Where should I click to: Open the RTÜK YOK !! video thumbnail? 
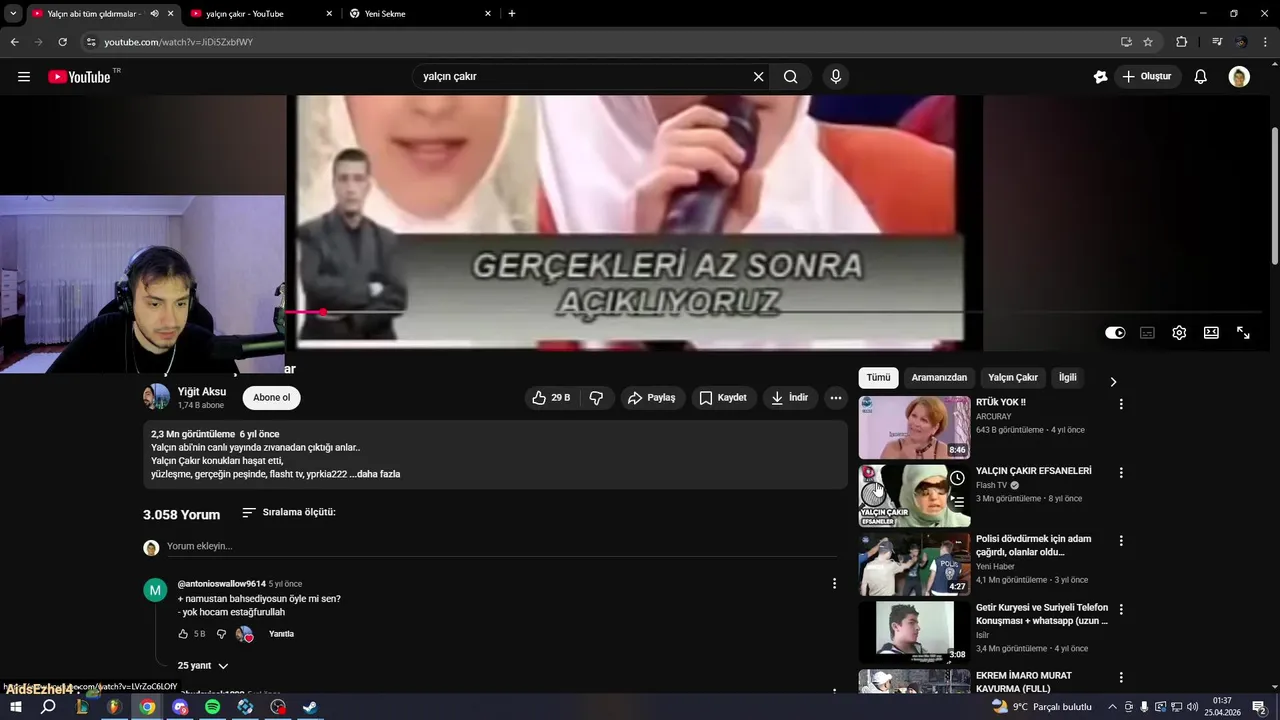[x=914, y=427]
